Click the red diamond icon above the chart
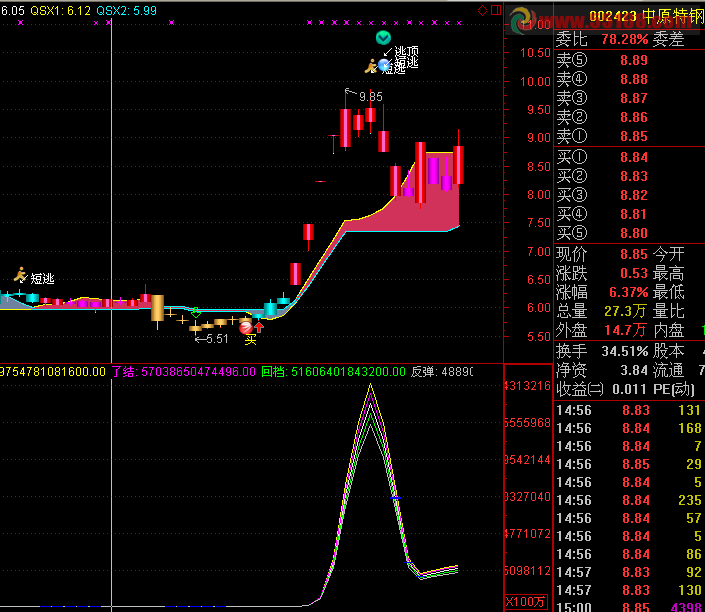This screenshot has width=705, height=612. tap(482, 10)
